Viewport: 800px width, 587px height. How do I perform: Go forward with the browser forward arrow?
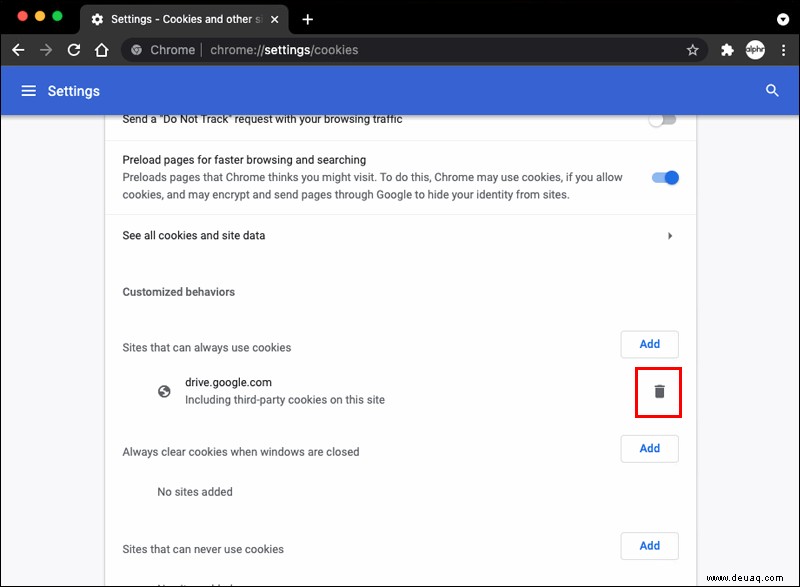pos(46,49)
